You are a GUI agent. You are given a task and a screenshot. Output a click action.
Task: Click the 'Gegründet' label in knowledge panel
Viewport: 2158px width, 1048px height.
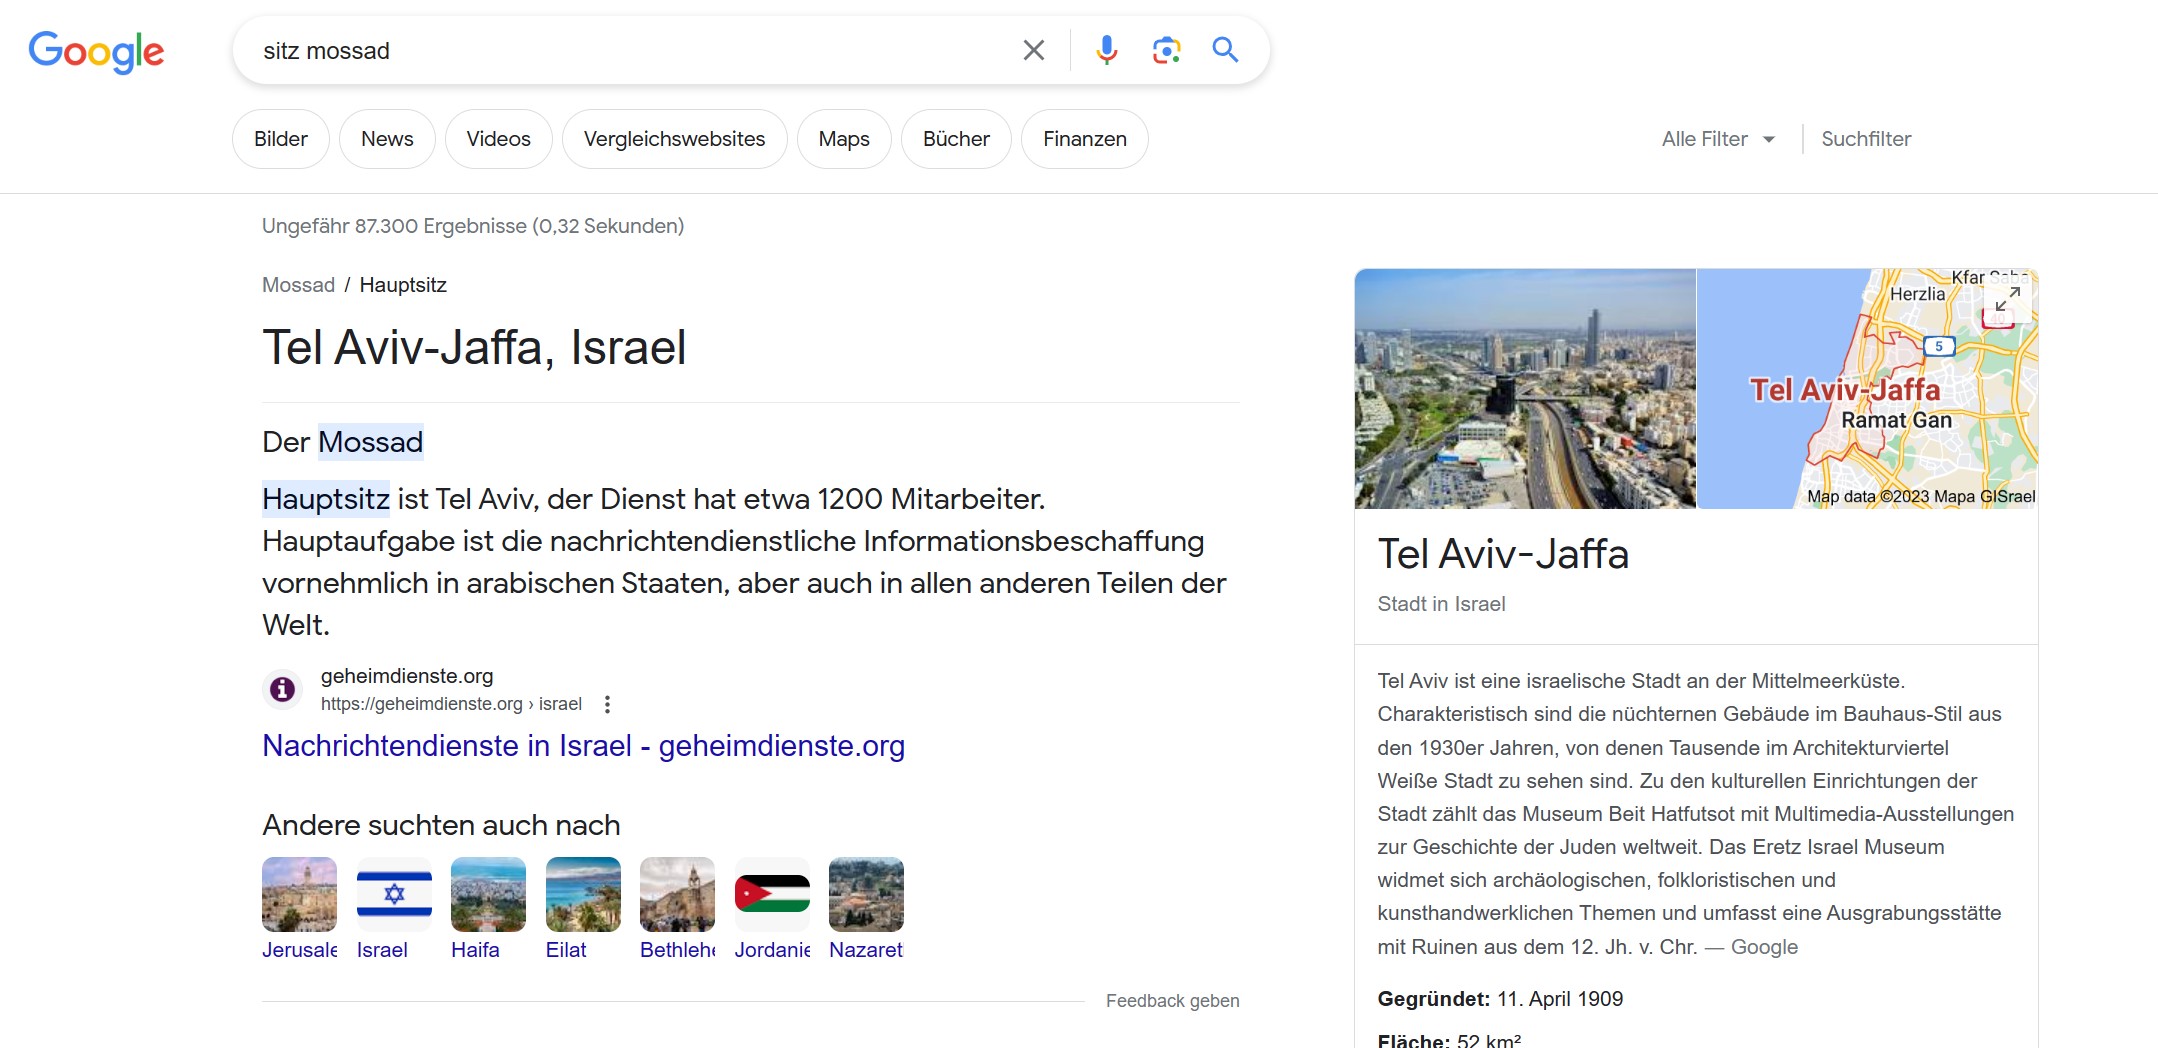pyautogui.click(x=1433, y=999)
